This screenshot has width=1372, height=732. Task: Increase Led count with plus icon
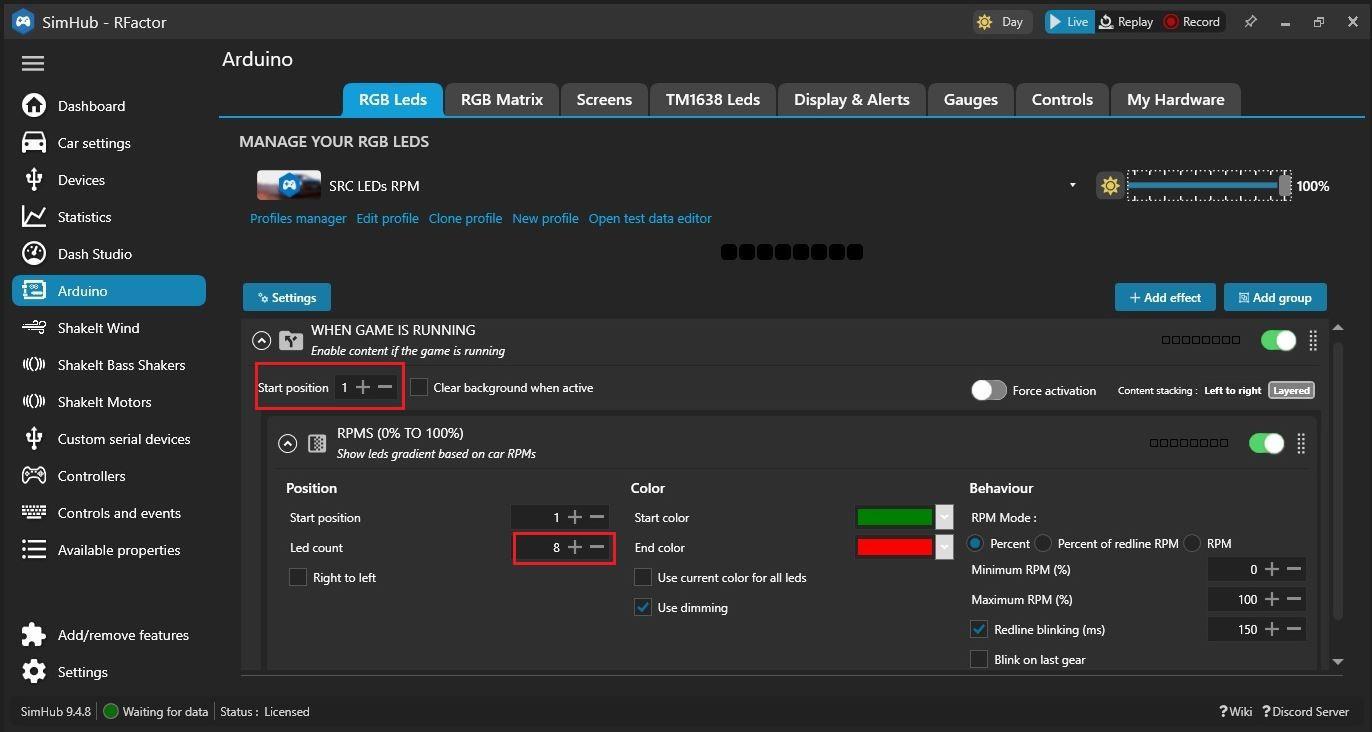tap(575, 548)
